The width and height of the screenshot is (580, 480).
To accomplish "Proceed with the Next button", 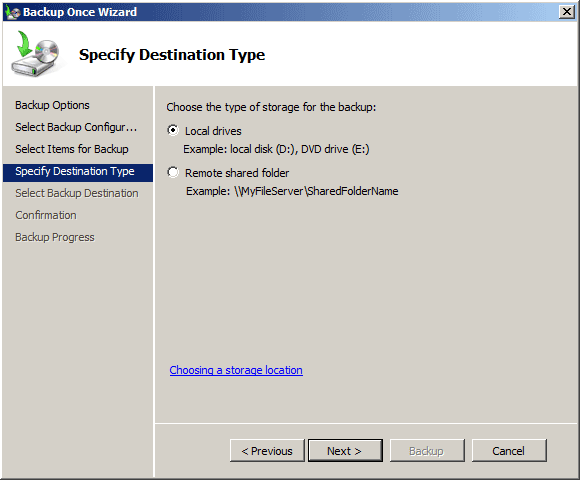I will tap(345, 451).
